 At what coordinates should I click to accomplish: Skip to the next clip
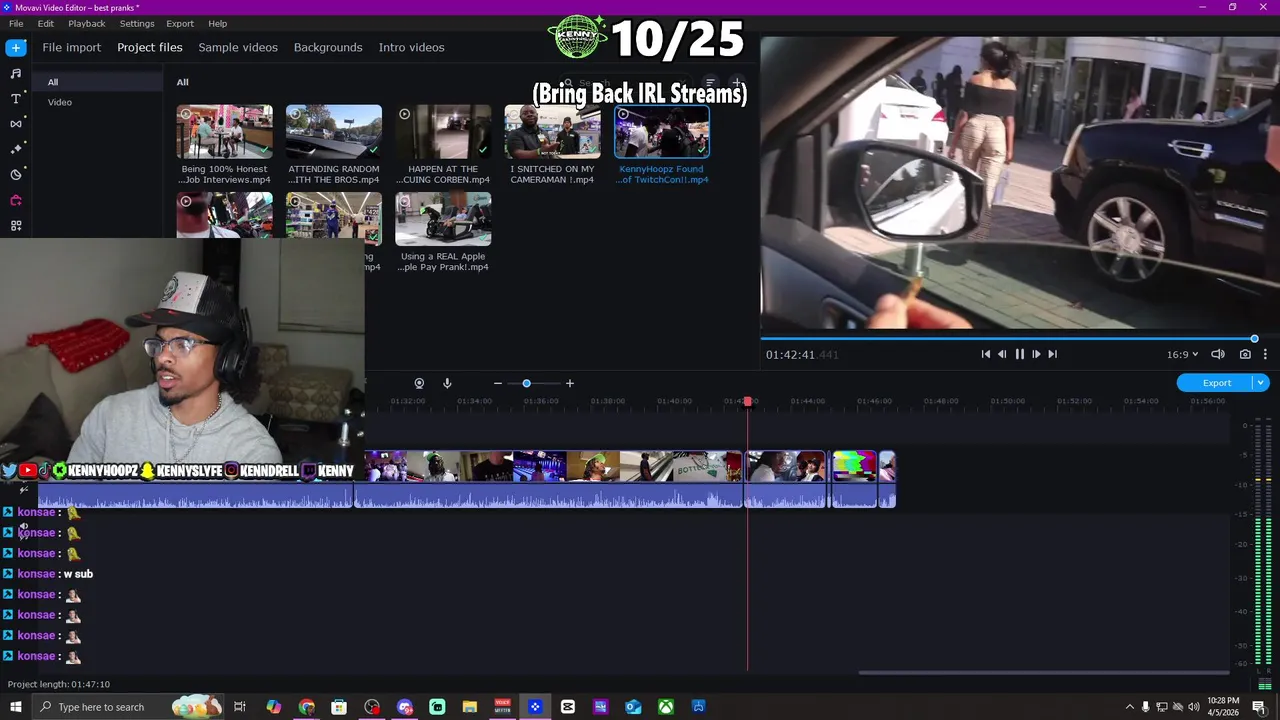[x=1052, y=354]
